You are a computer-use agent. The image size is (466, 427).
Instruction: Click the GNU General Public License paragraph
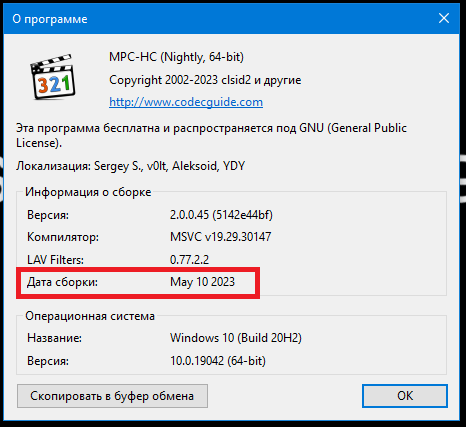click(x=211, y=135)
